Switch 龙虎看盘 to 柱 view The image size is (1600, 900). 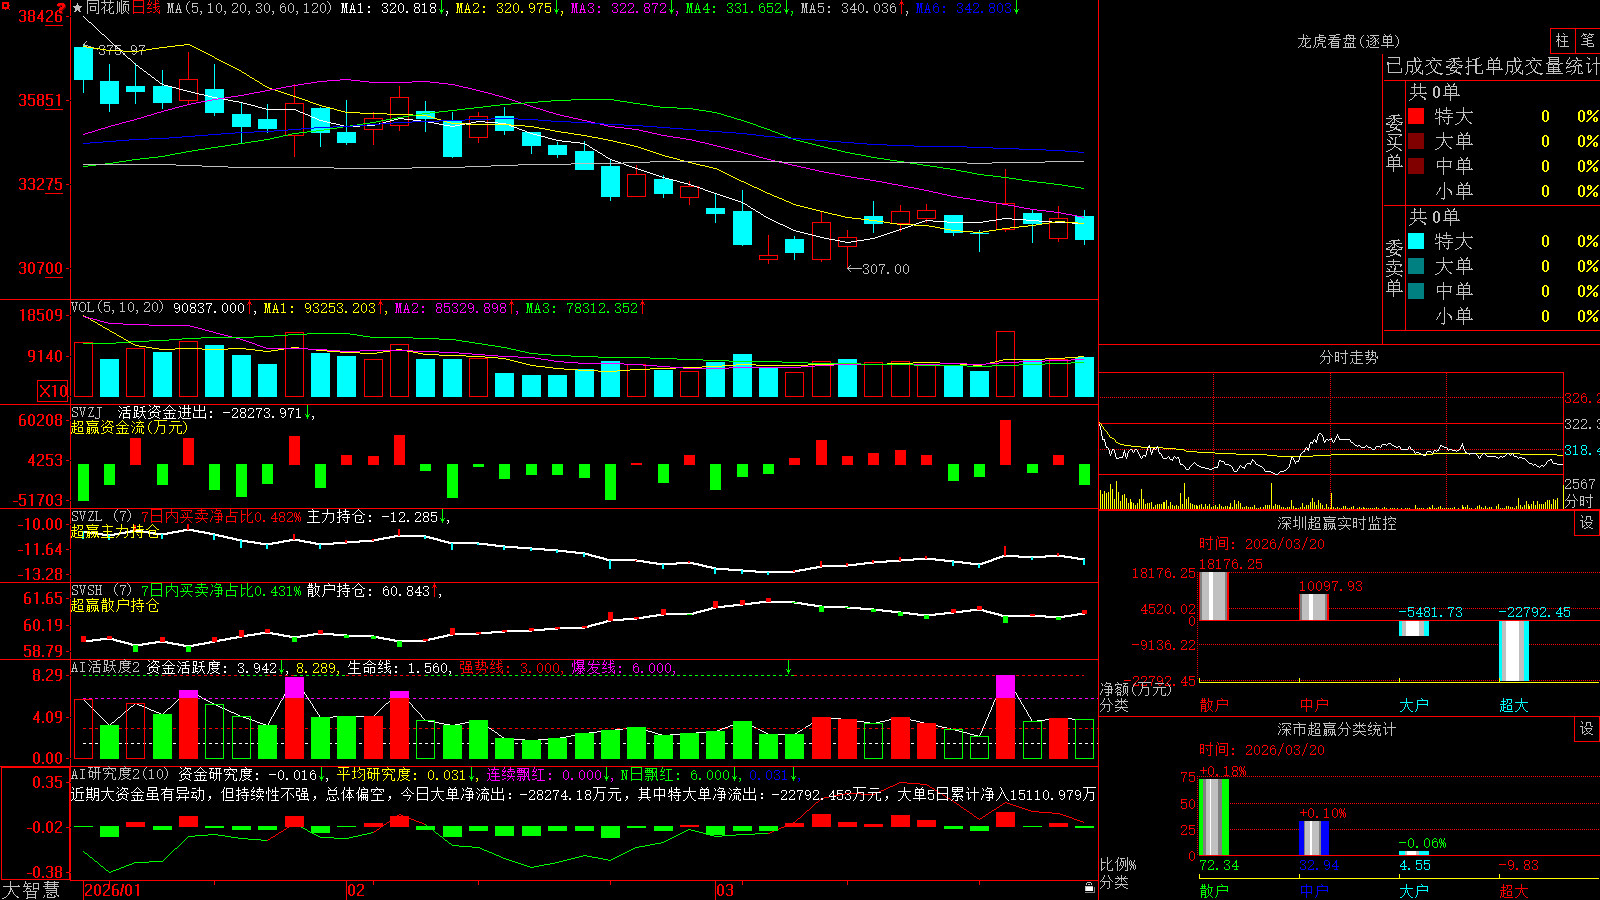tap(1562, 40)
